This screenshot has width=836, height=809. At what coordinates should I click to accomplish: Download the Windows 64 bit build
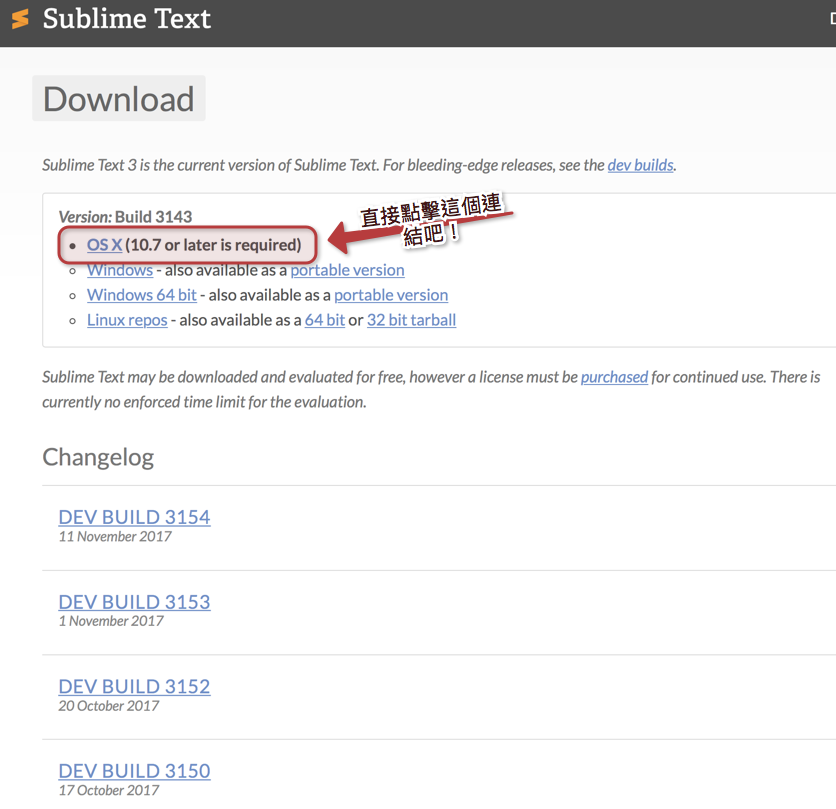(142, 295)
